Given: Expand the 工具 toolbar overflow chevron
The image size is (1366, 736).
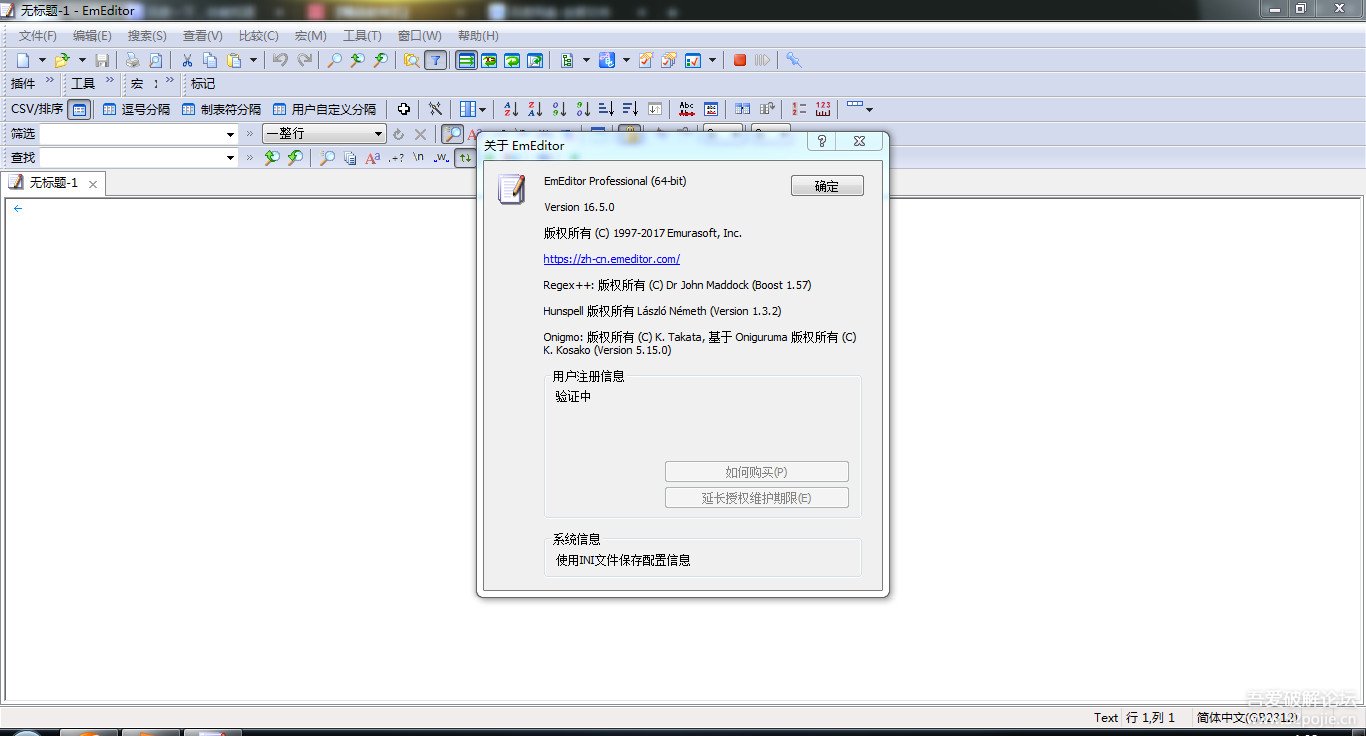Looking at the screenshot, I should (110, 81).
